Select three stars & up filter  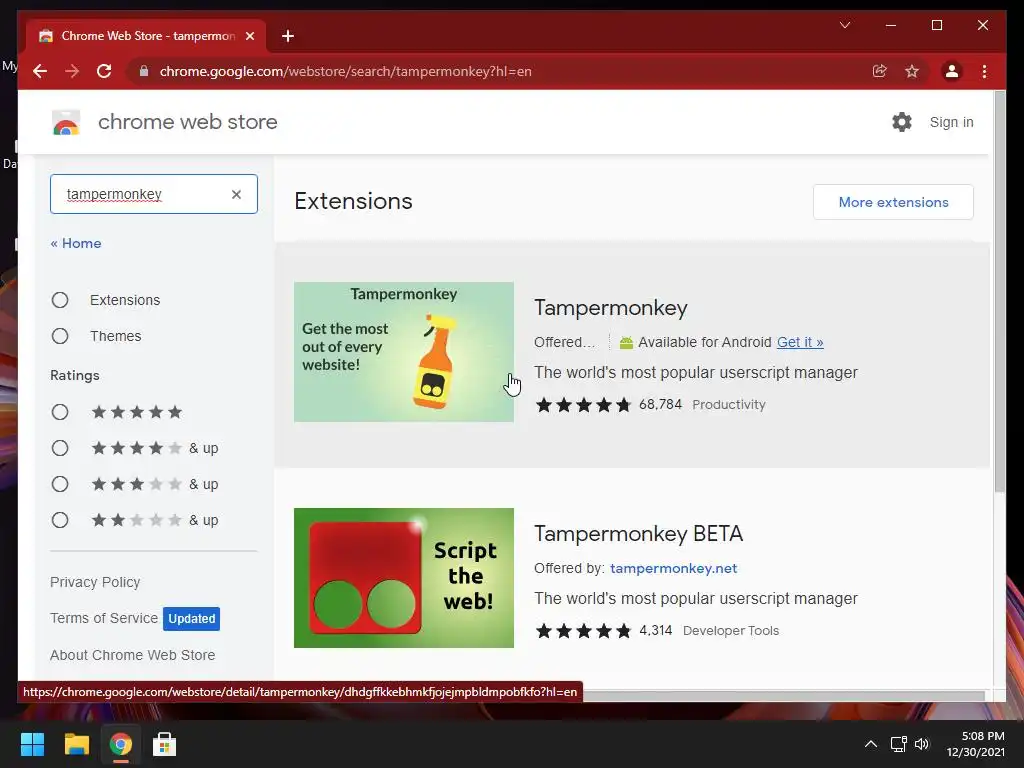pyautogui.click(x=60, y=484)
